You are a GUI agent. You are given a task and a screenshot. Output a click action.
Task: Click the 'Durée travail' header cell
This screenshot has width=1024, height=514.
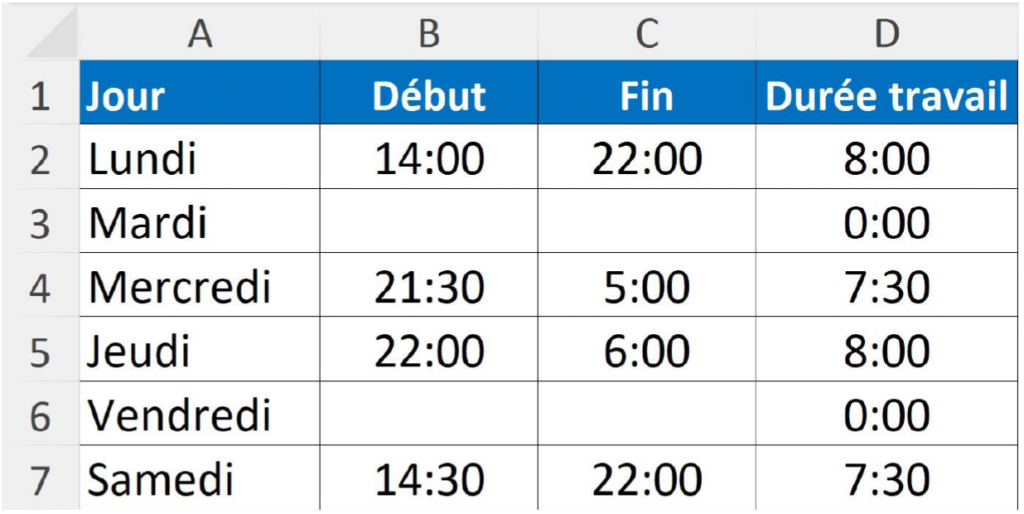886,96
